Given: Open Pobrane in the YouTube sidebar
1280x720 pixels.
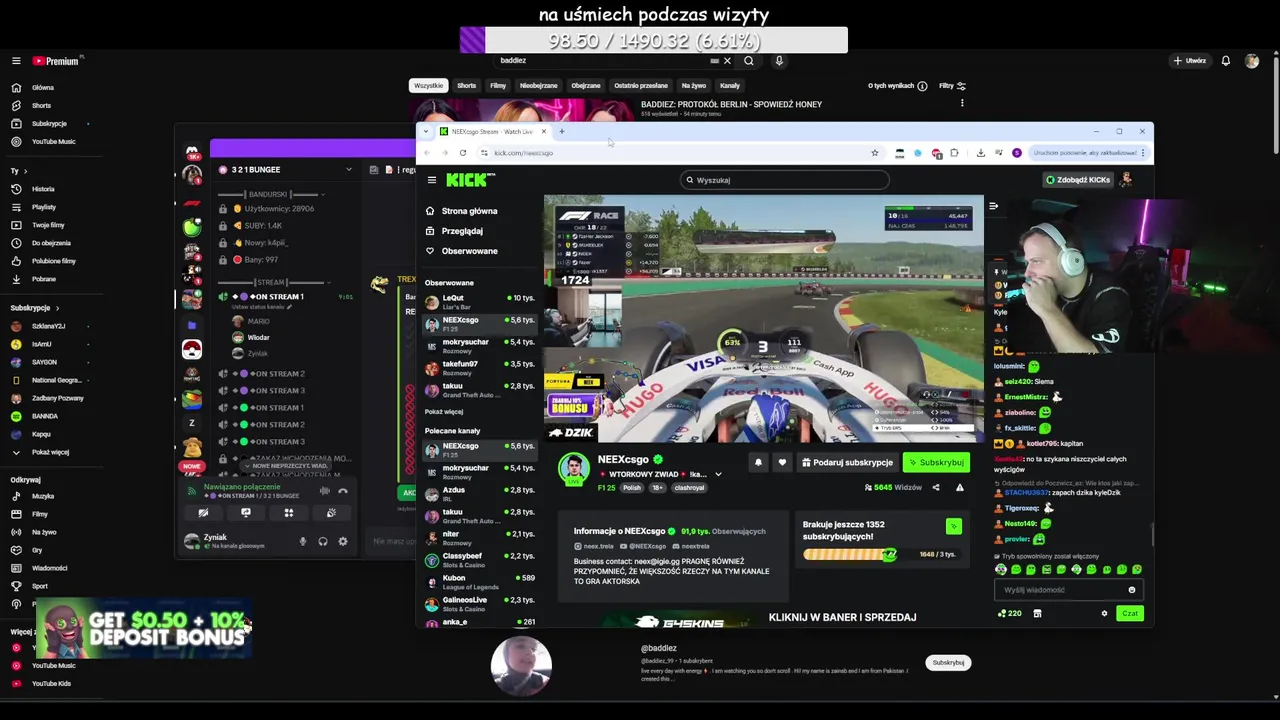Looking at the screenshot, I should pos(44,279).
